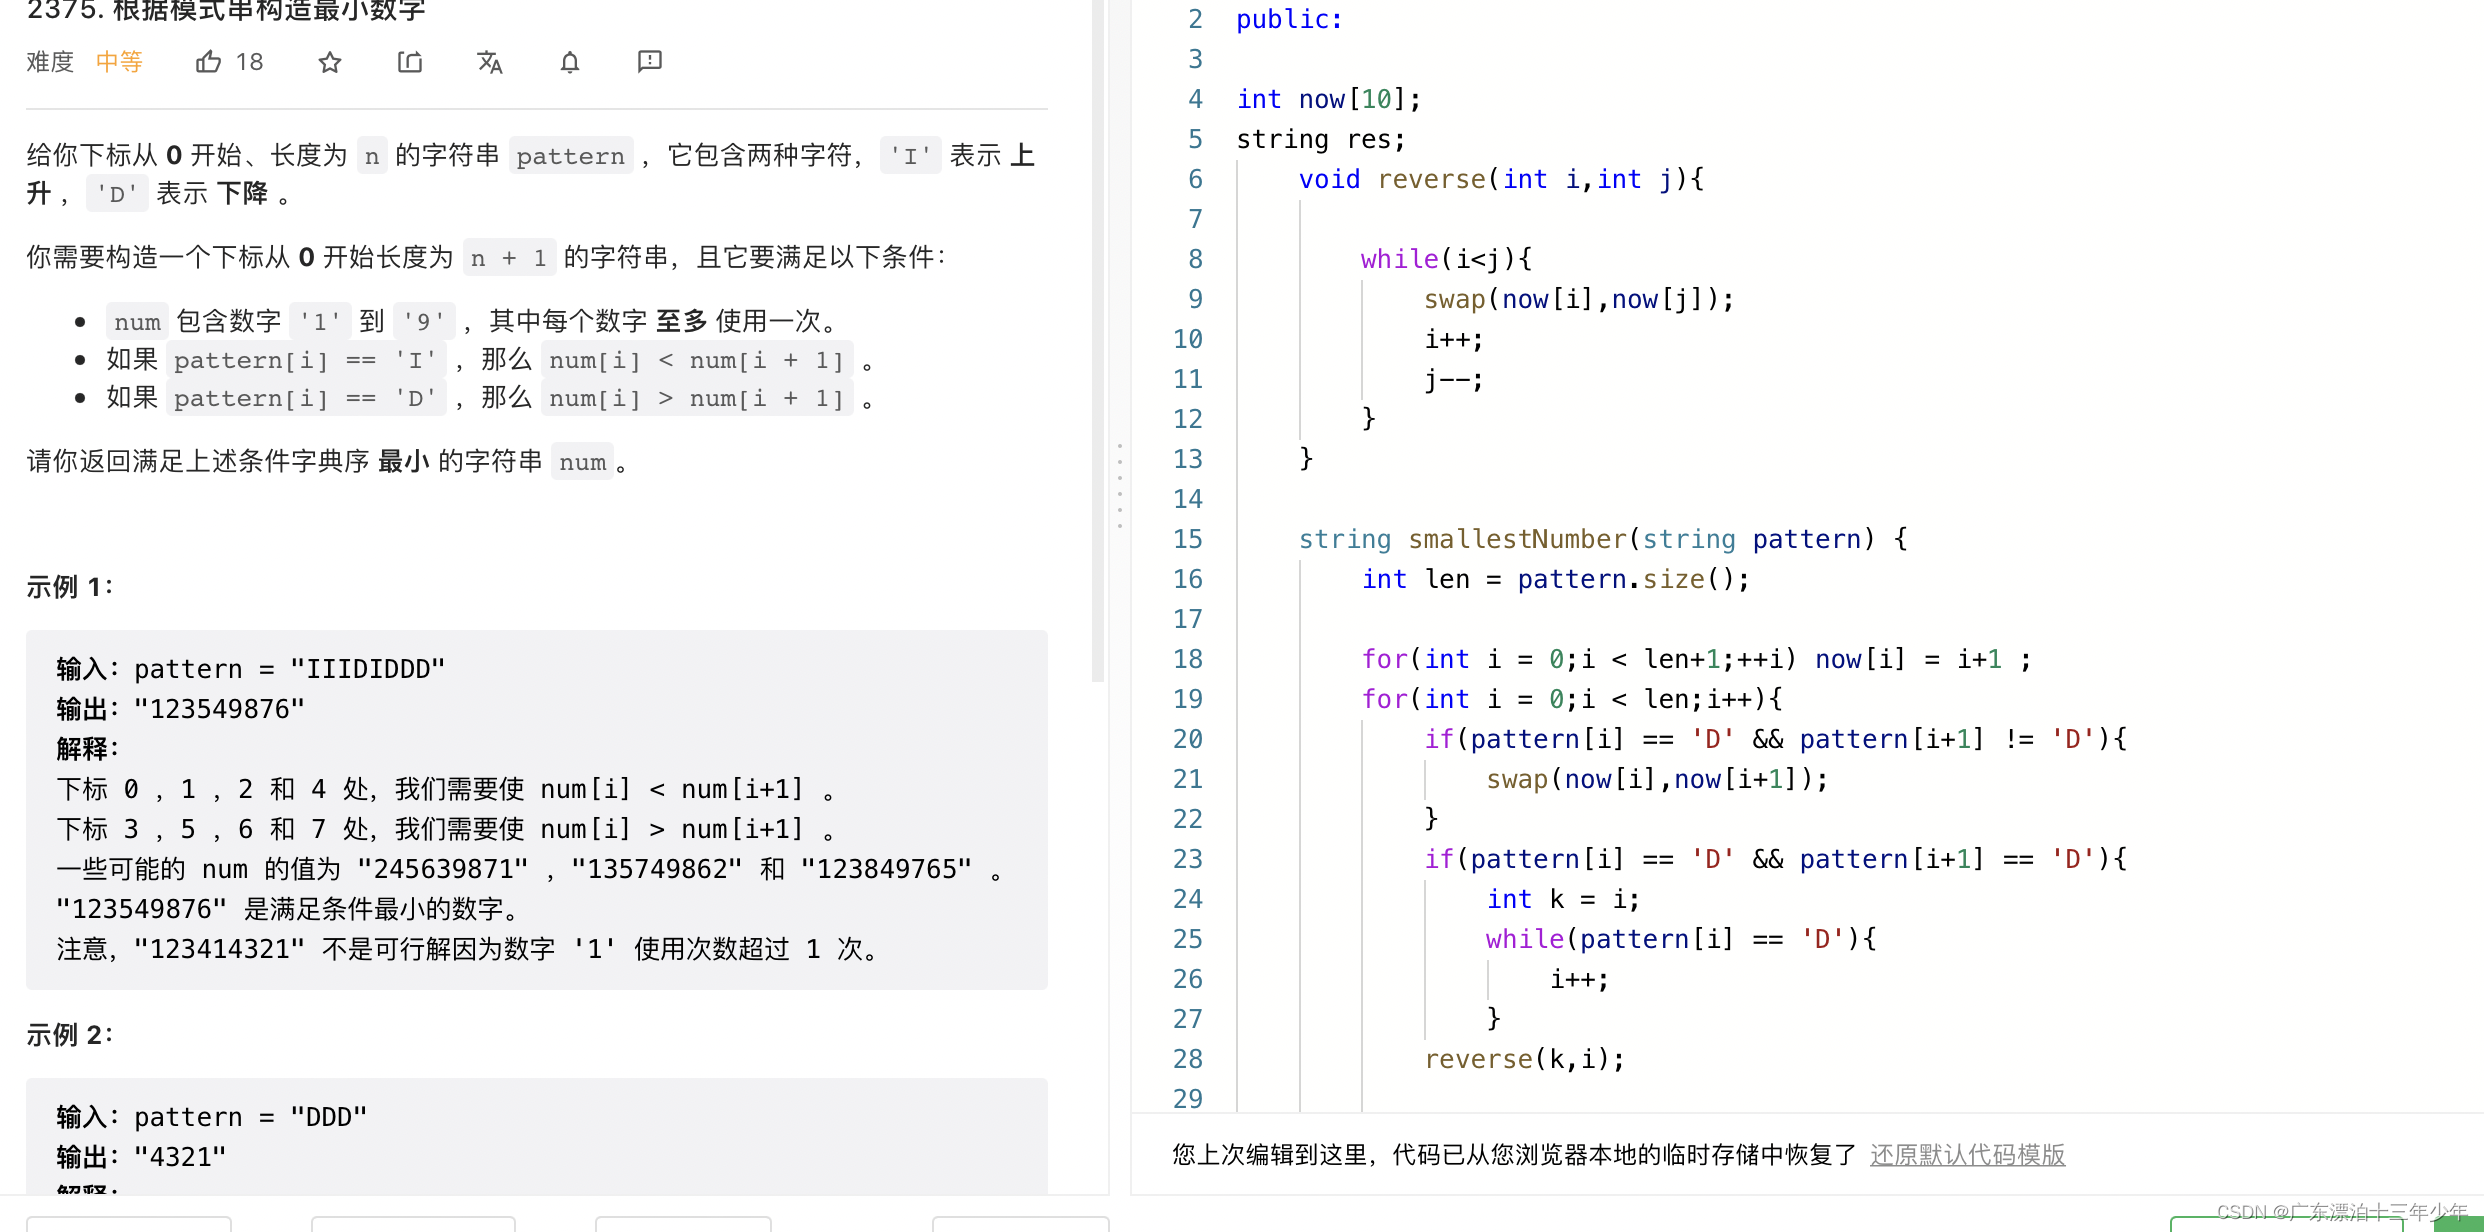Click the like/thumbs-up icon
Viewport: 2484px width, 1232px height.
[208, 62]
